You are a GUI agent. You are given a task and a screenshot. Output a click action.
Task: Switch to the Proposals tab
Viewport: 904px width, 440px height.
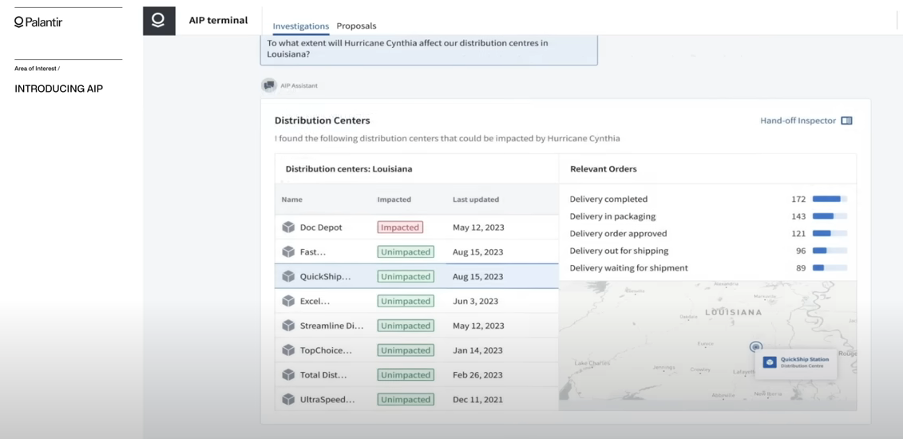pyautogui.click(x=356, y=26)
